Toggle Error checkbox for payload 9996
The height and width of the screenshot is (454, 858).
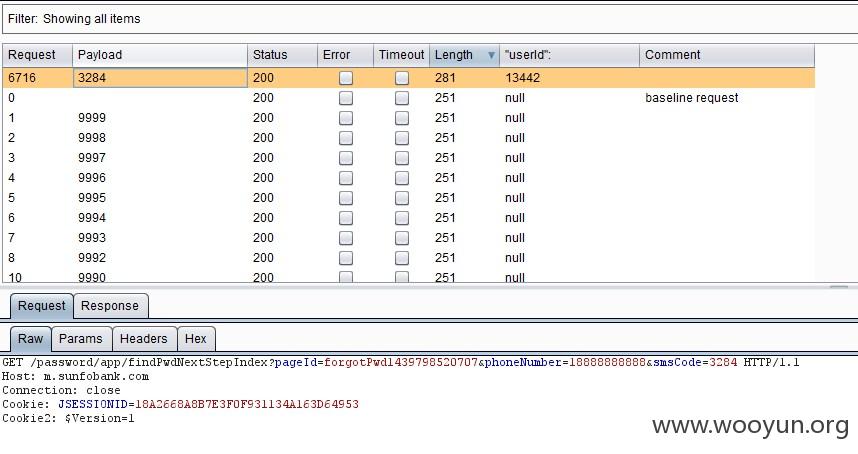click(x=346, y=178)
